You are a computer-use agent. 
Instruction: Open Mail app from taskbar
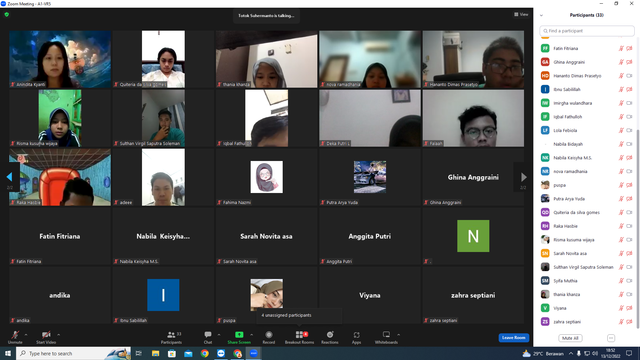pos(188,353)
